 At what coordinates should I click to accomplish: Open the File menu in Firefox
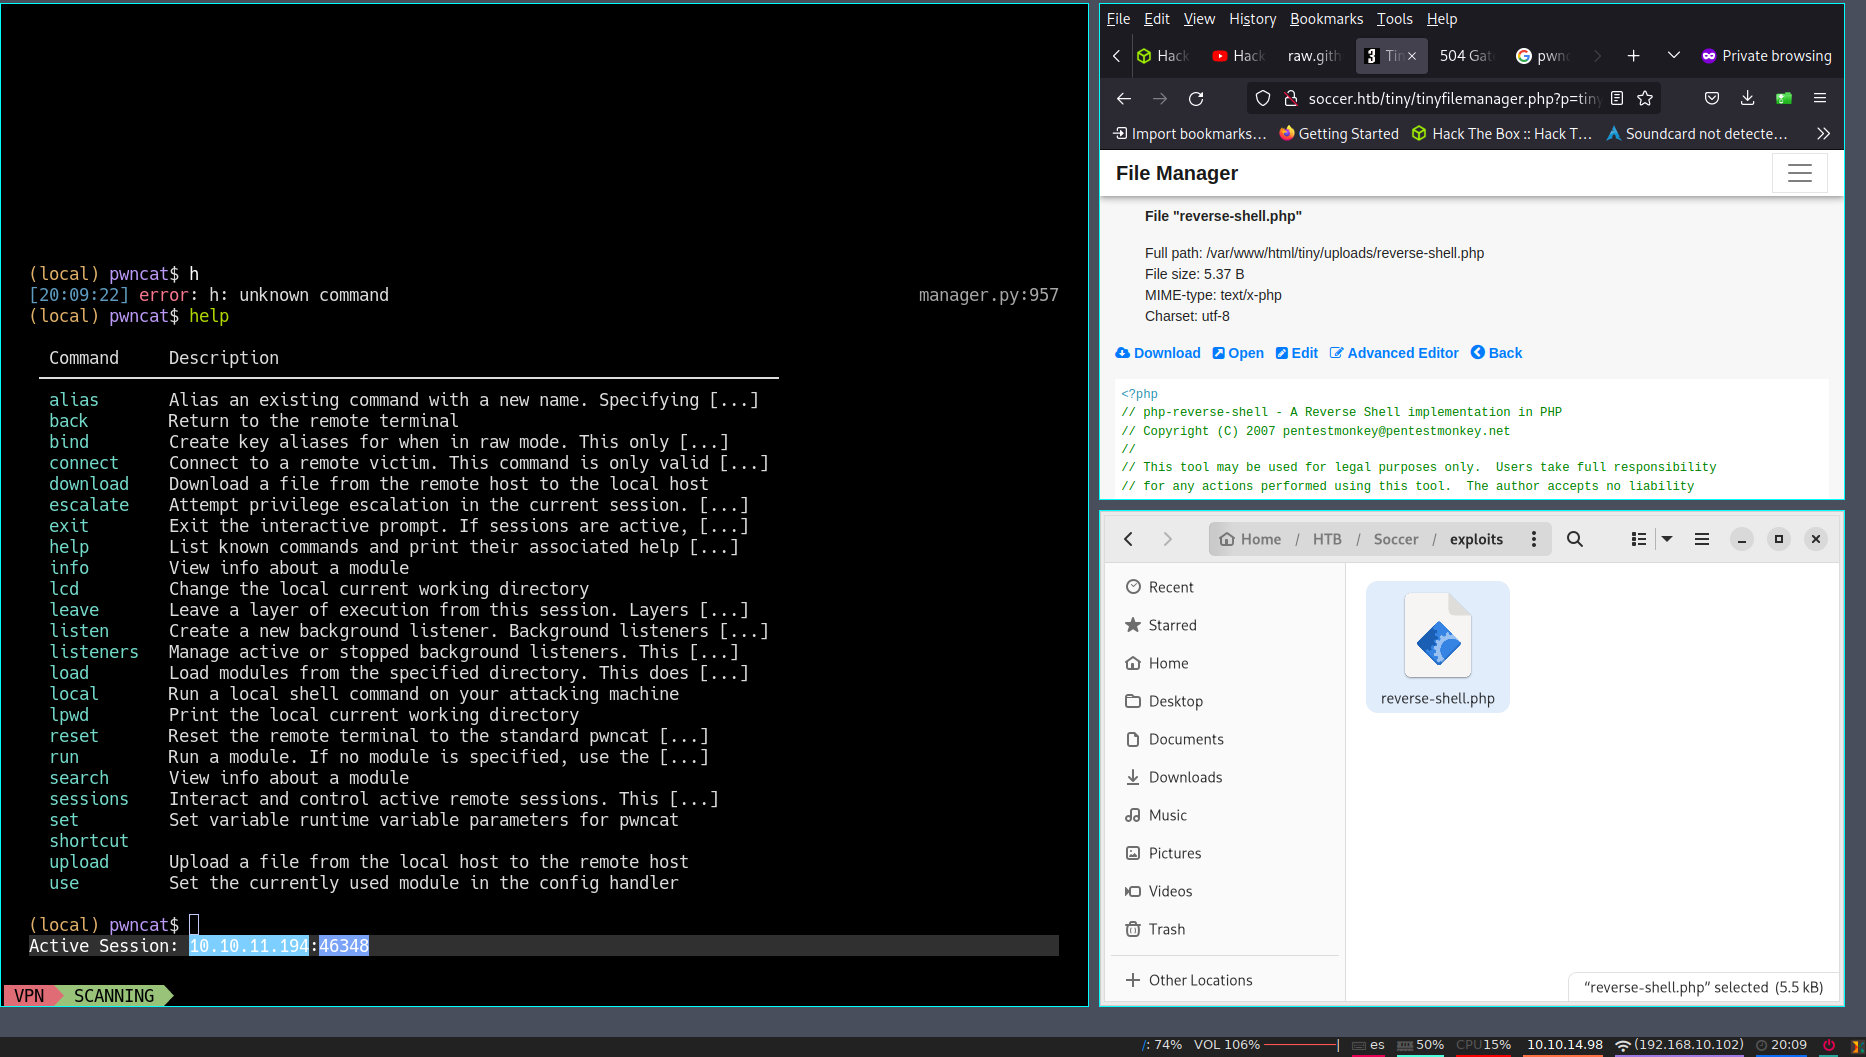pyautogui.click(x=1118, y=19)
